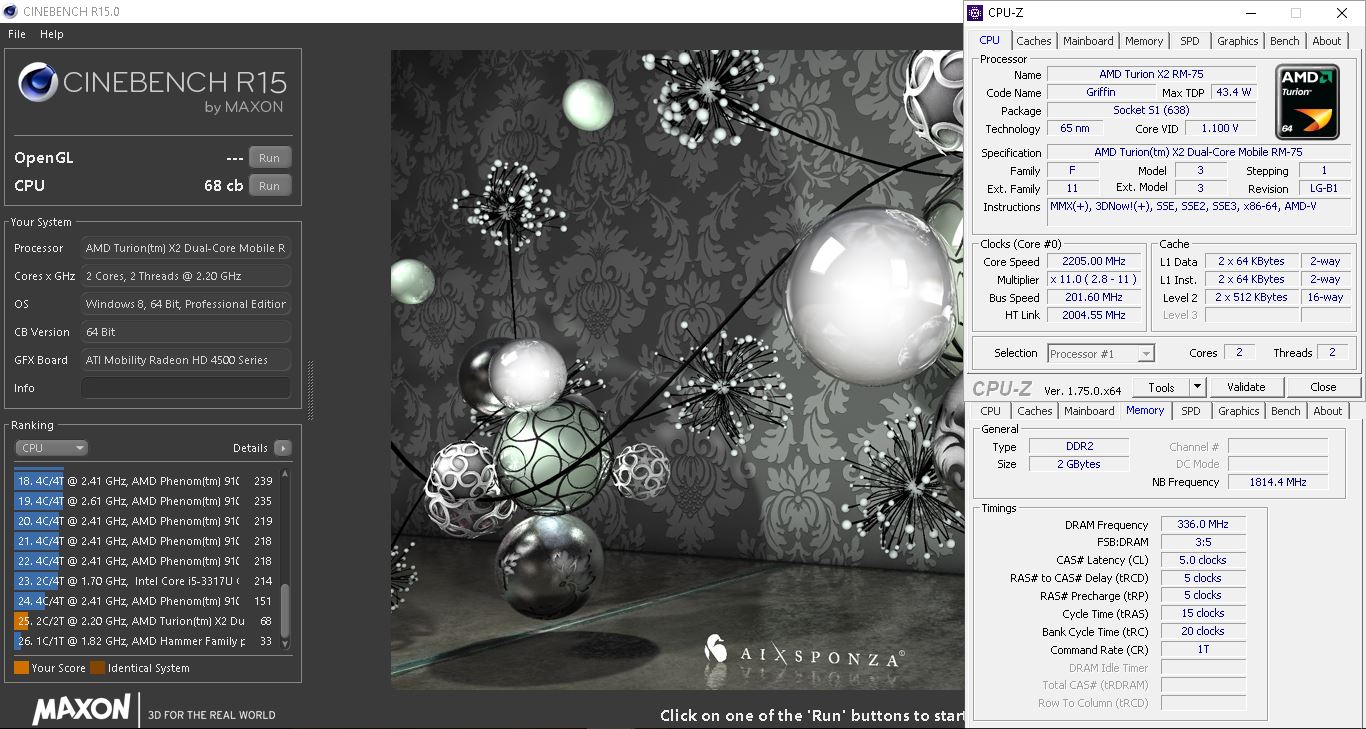Click the GFX Board ATI Mobility Radeon field
This screenshot has height=729, width=1366.
click(186, 360)
